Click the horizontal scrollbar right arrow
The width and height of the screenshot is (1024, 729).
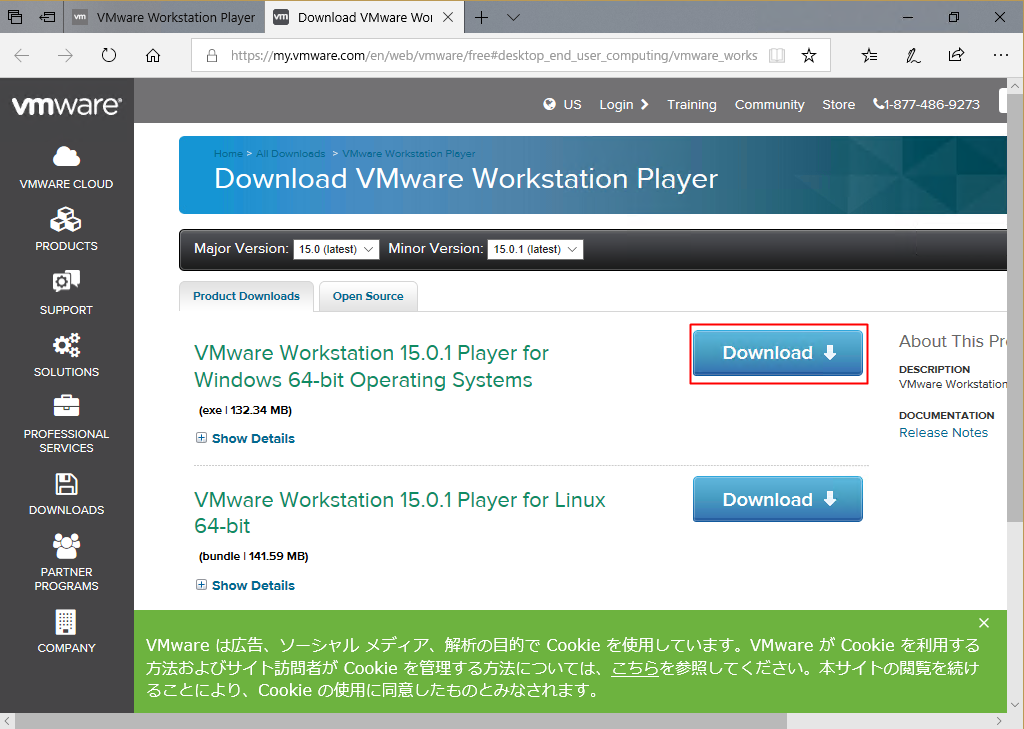click(999, 721)
